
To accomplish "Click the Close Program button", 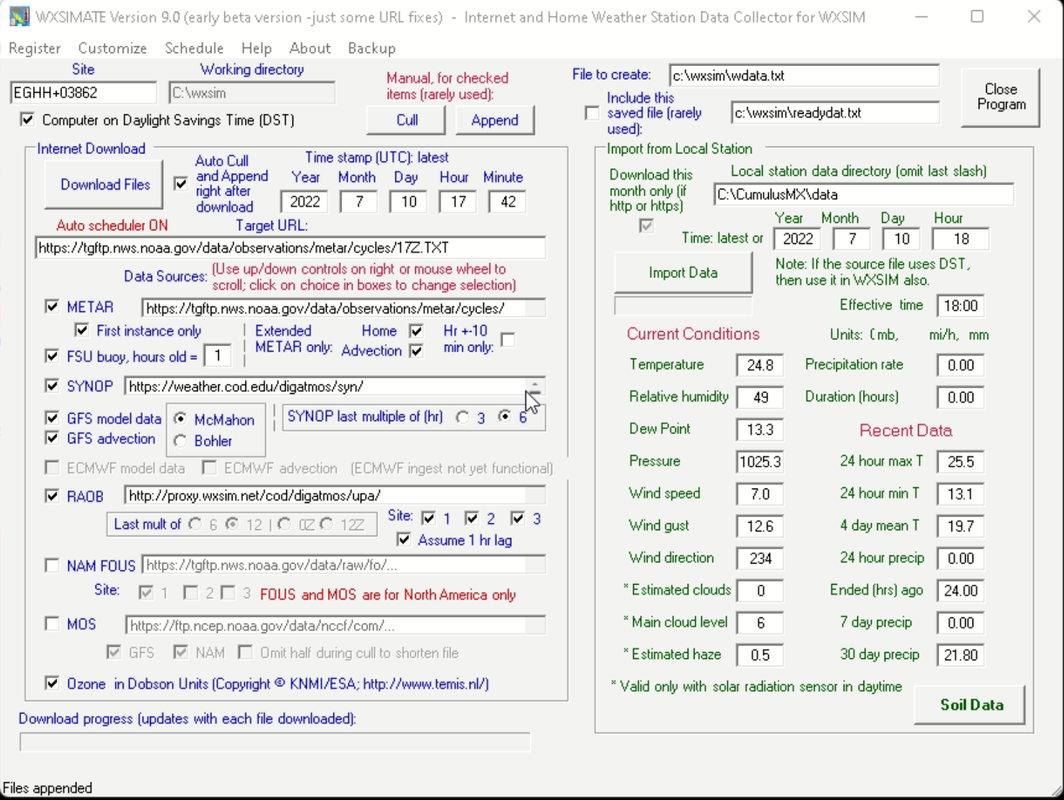I will 1001,97.
